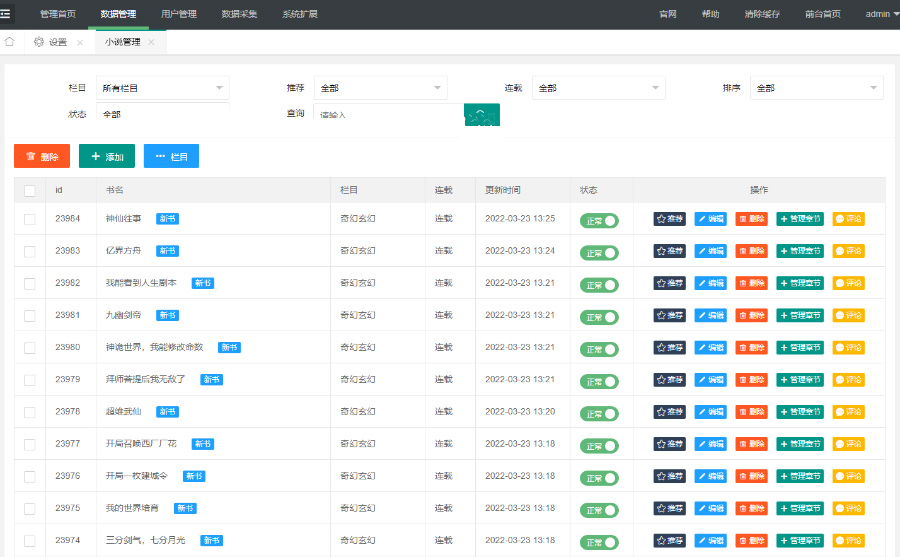Open the 栏目 dropdown showing 所有栏目

click(x=162, y=88)
